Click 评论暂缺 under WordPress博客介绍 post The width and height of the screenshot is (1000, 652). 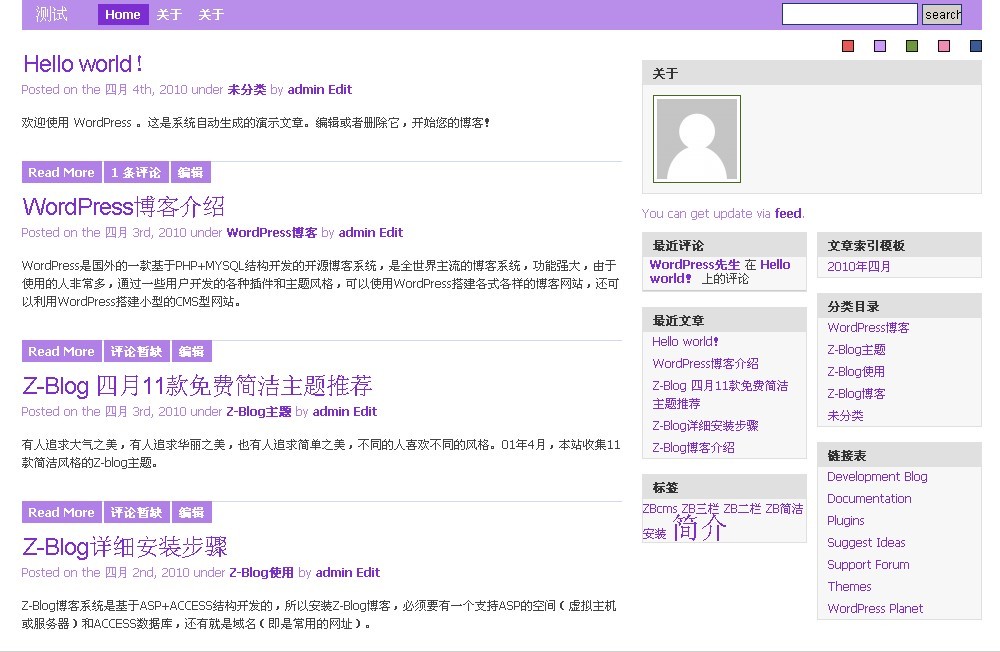[x=136, y=352]
